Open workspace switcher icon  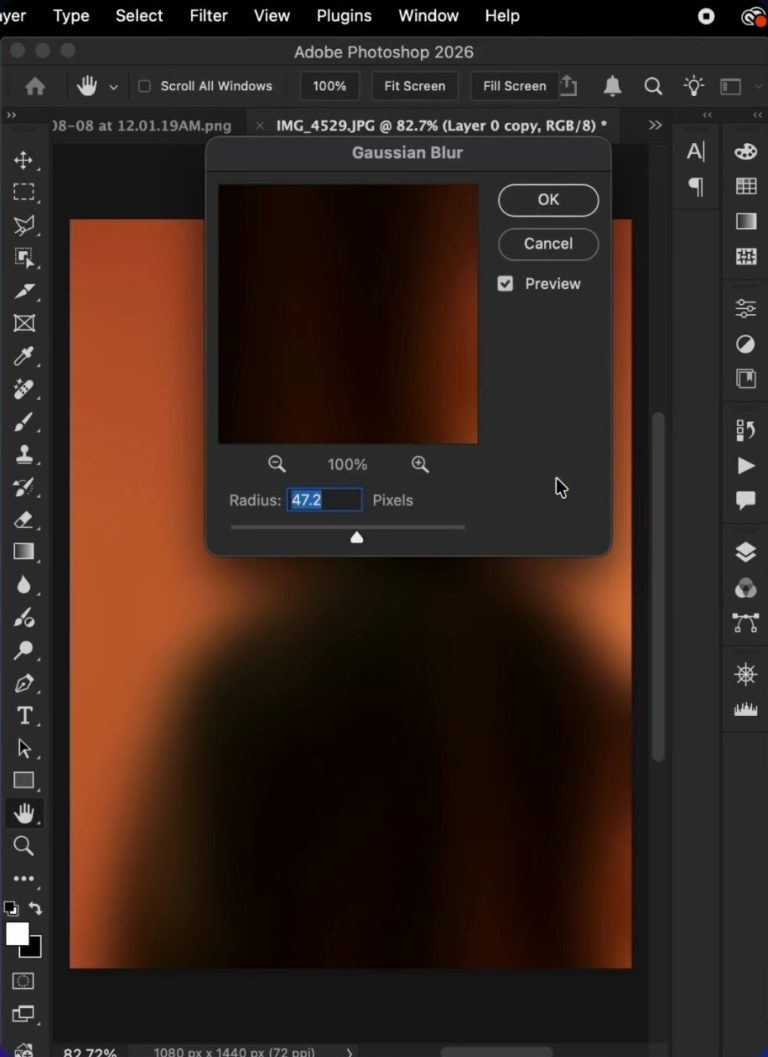pos(731,86)
